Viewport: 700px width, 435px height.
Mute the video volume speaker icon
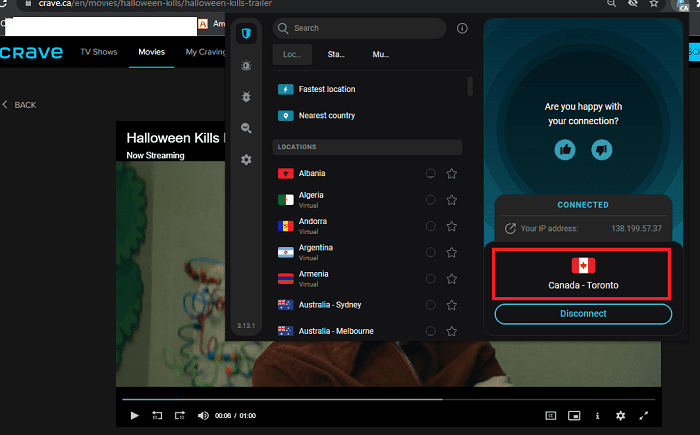tap(203, 415)
